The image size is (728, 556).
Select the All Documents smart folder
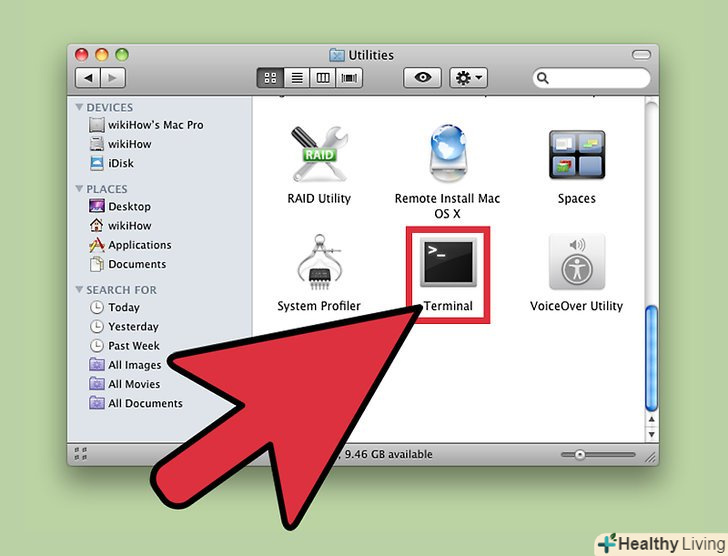[x=136, y=403]
